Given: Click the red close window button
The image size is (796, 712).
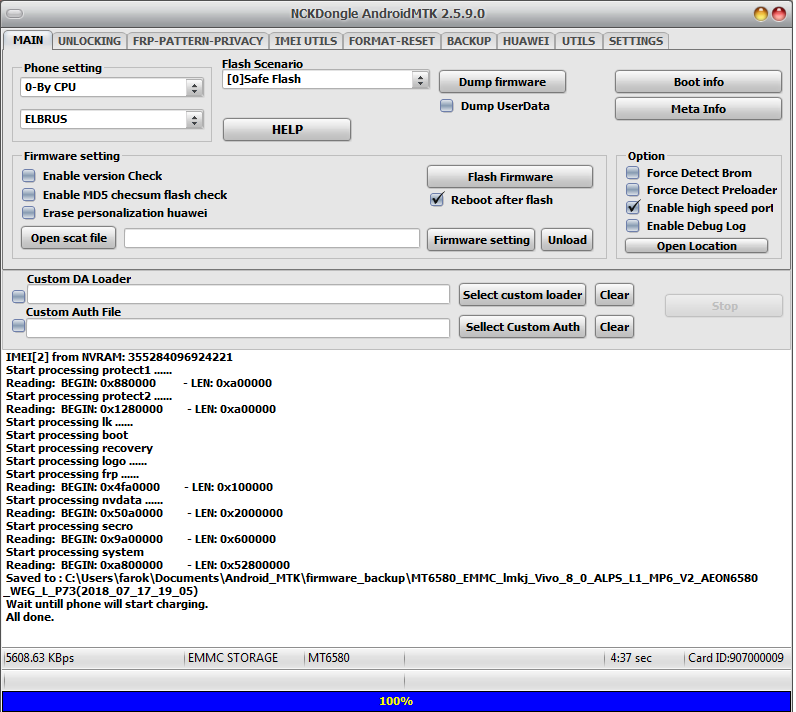Looking at the screenshot, I should click(779, 14).
